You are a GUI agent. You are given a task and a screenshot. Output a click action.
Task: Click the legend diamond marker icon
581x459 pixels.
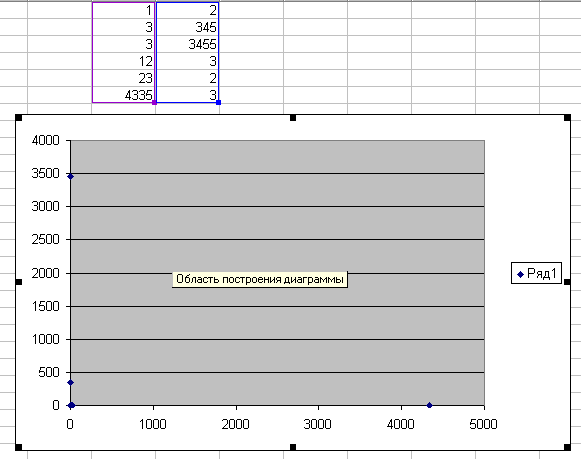[x=520, y=274]
